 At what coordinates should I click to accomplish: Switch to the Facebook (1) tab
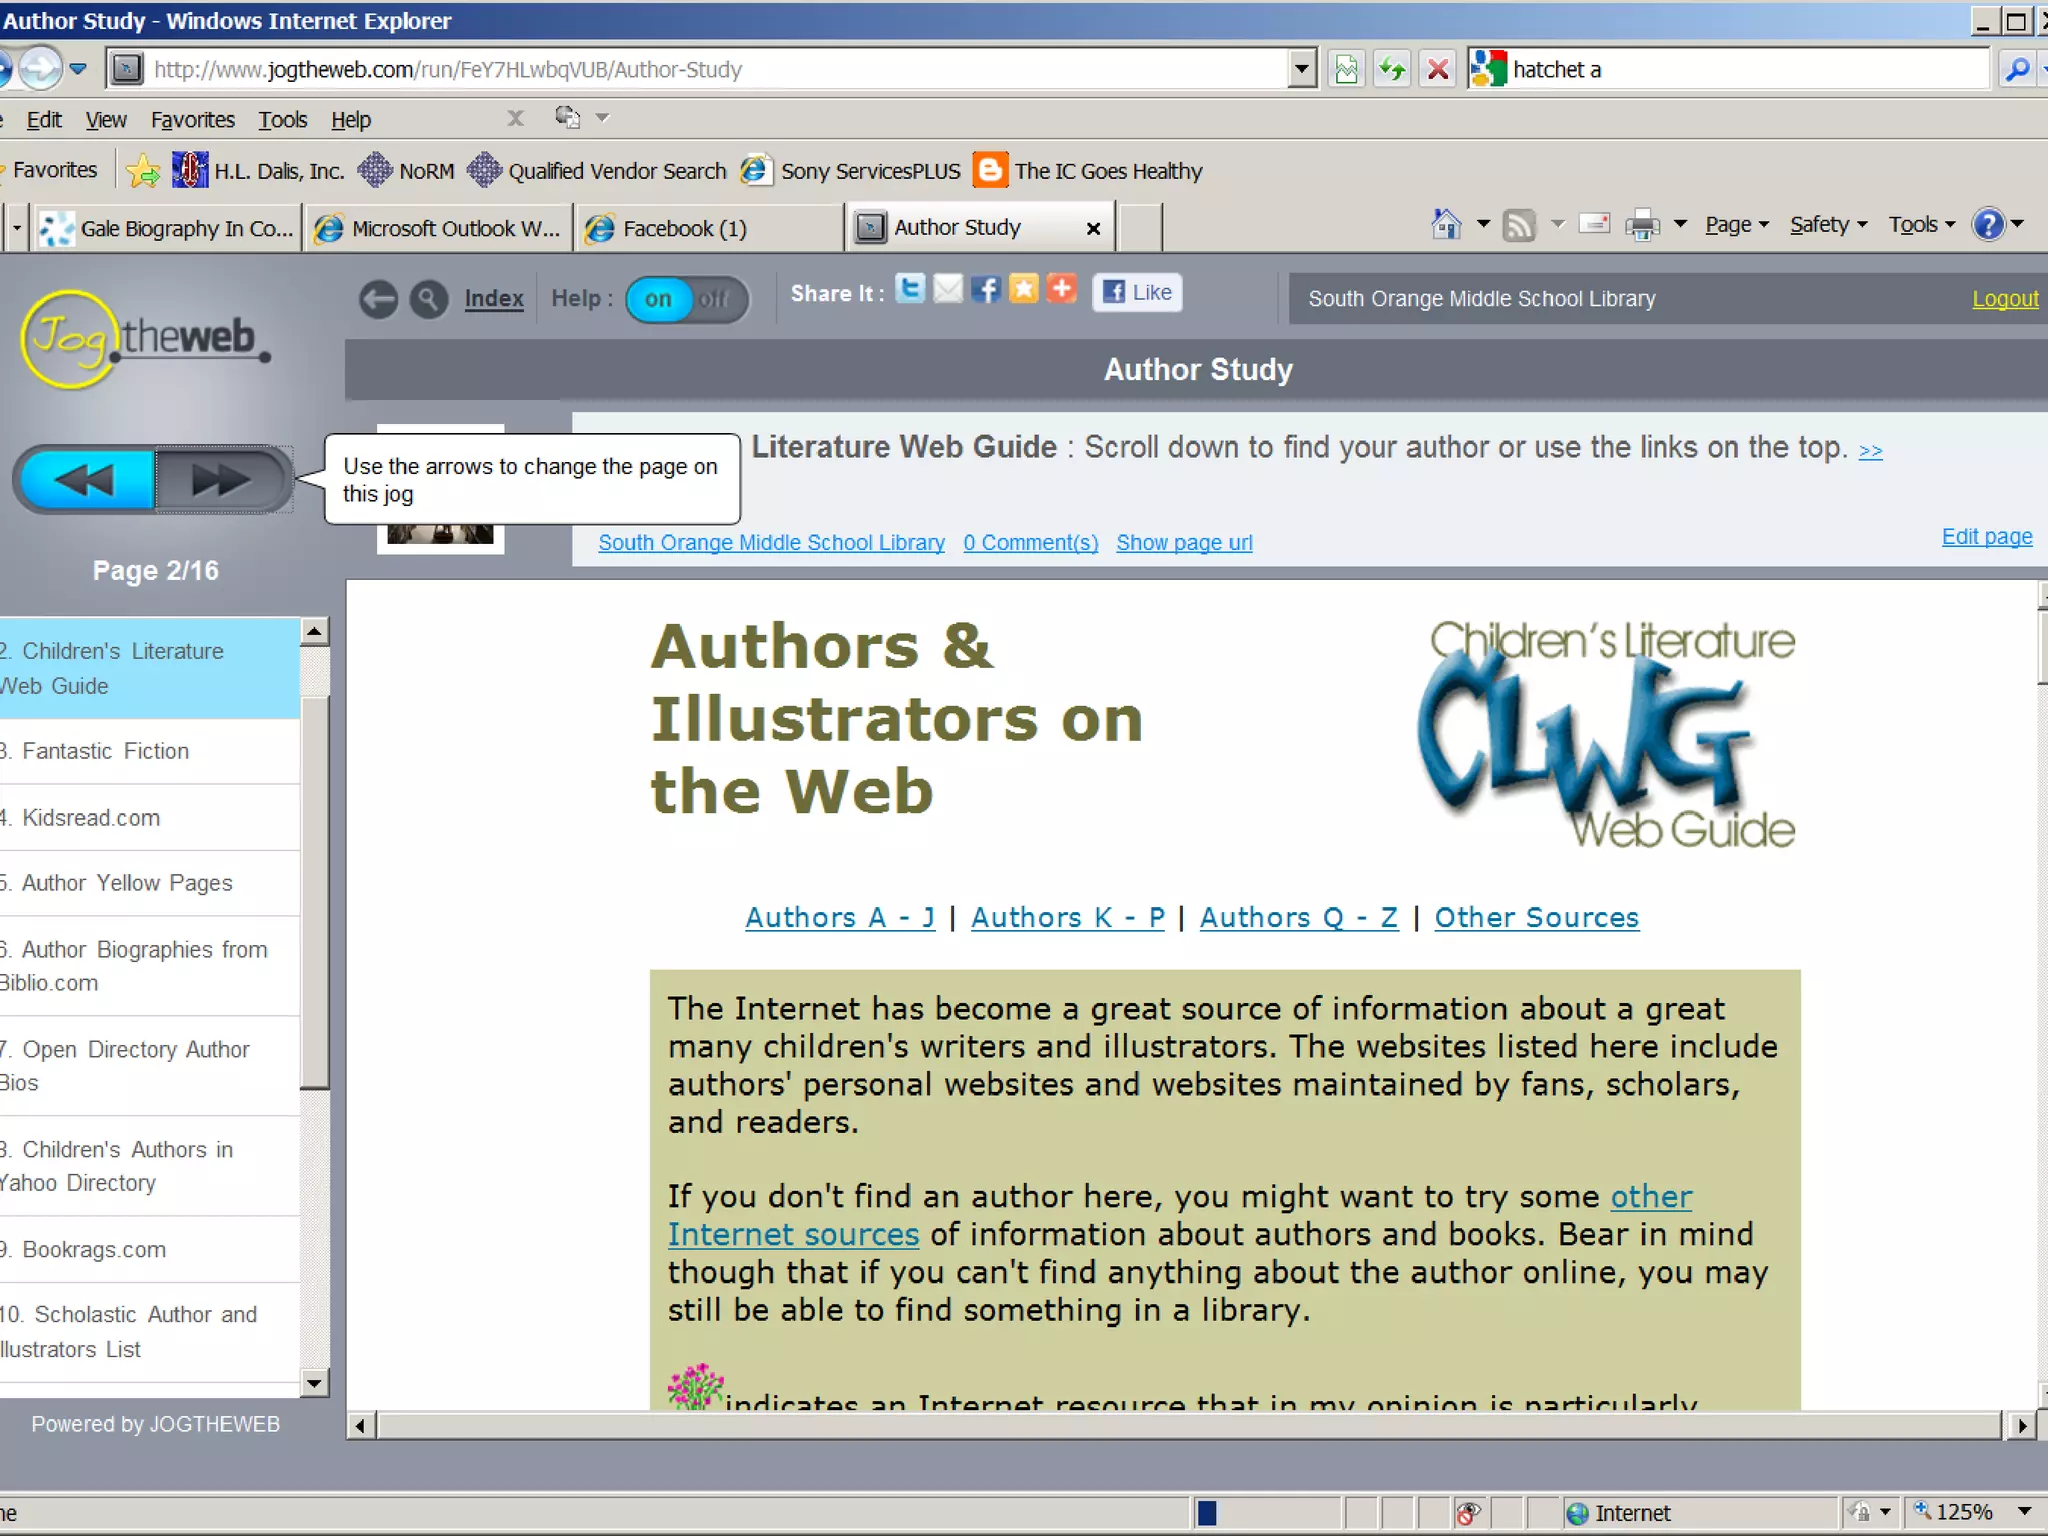click(x=684, y=229)
